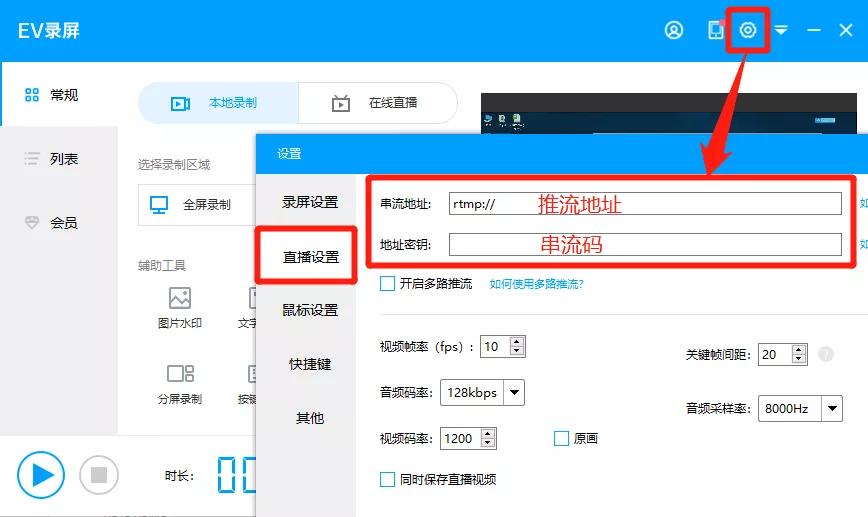
Task: Open the dropdown menu triangle in the title bar
Action: point(781,30)
